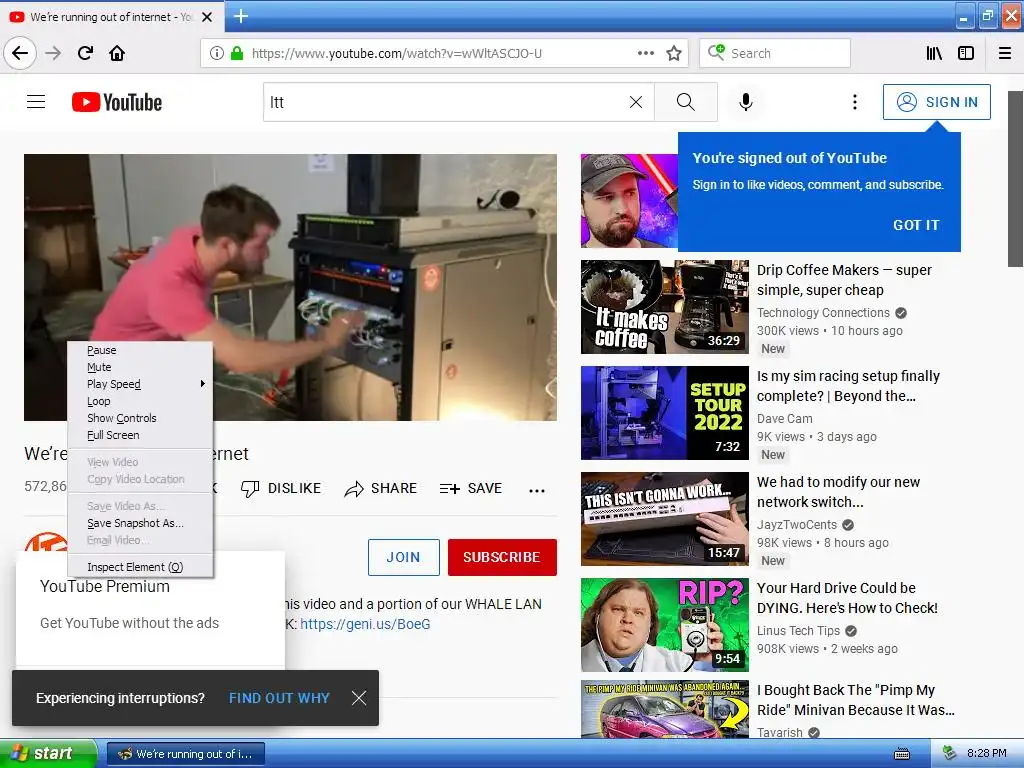This screenshot has width=1024, height=768.
Task: Save the video to a playlist
Action: click(x=471, y=488)
